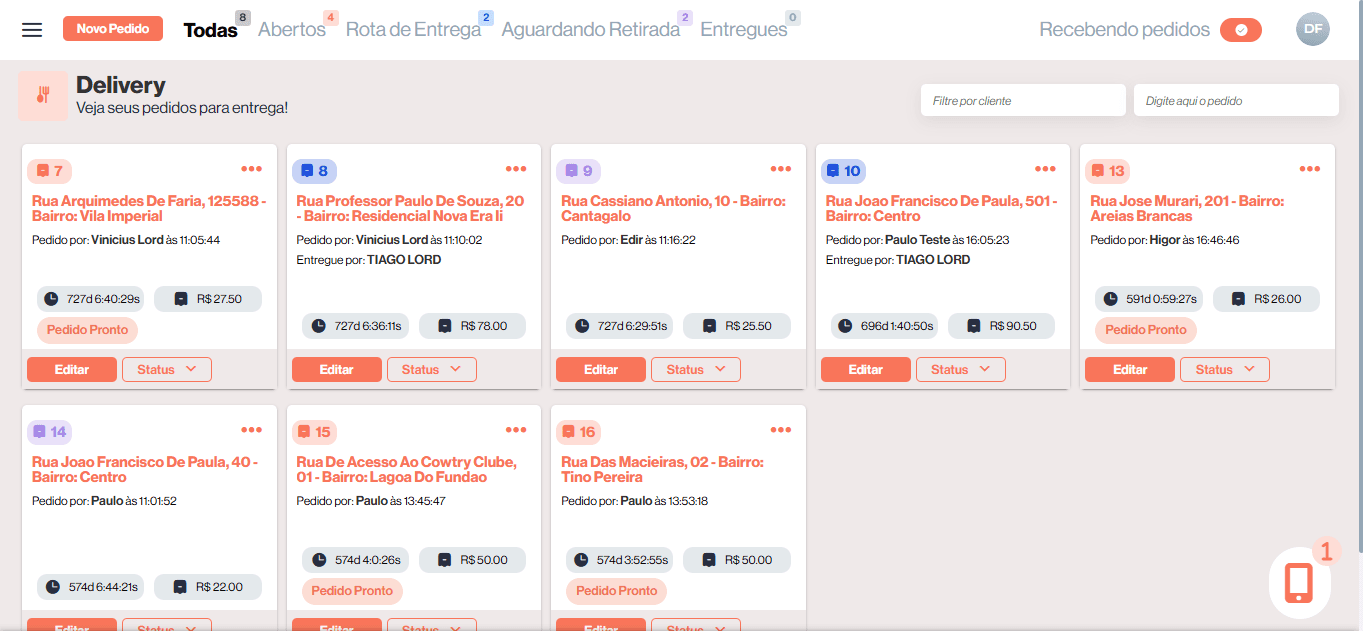Switch to the Entregues tab
The width and height of the screenshot is (1363, 631).
tap(744, 30)
